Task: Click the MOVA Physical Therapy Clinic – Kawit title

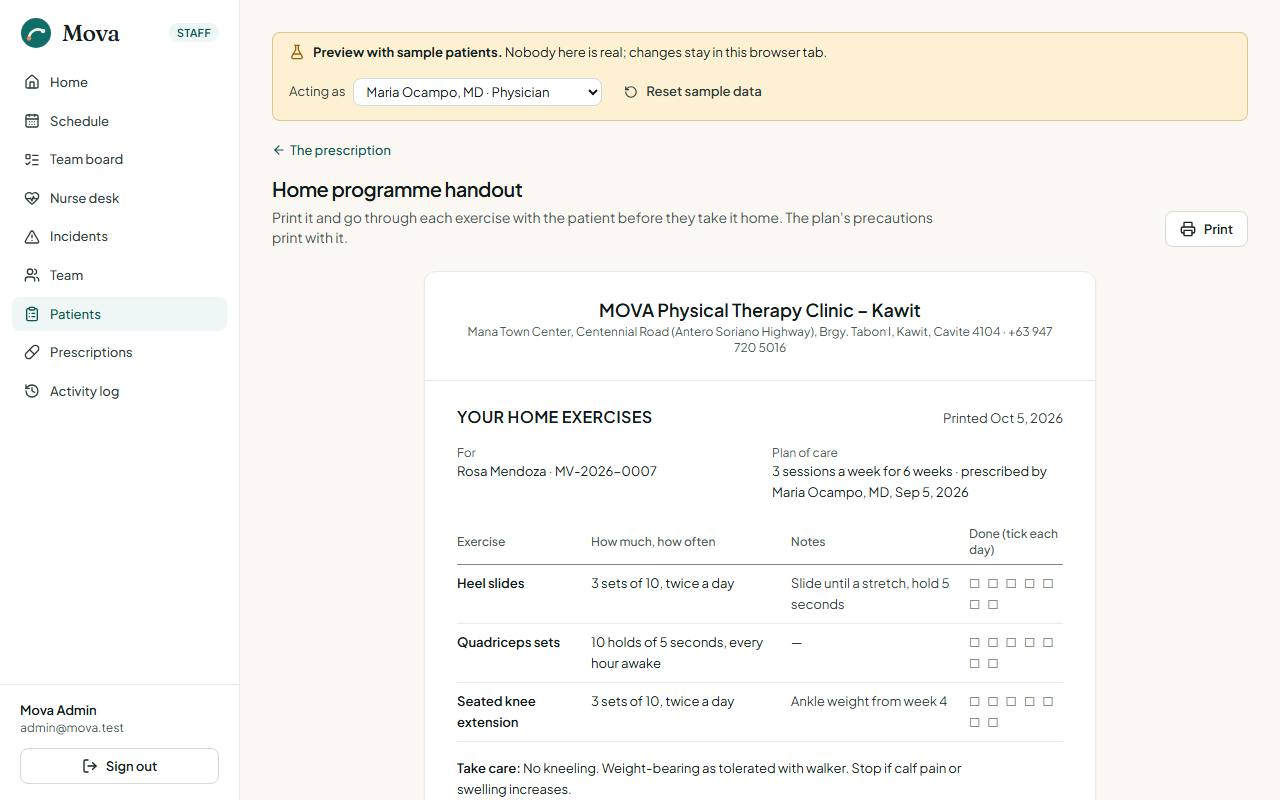Action: (760, 310)
